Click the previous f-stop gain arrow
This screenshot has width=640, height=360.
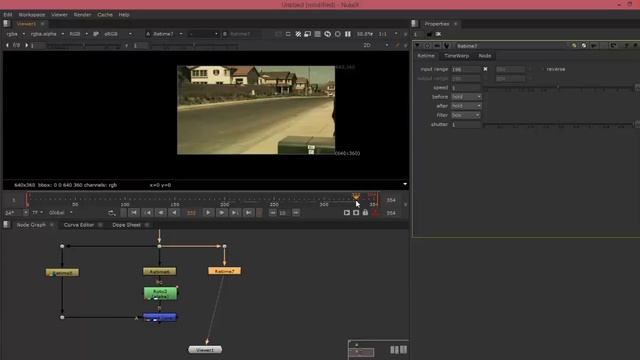pyautogui.click(x=7, y=45)
